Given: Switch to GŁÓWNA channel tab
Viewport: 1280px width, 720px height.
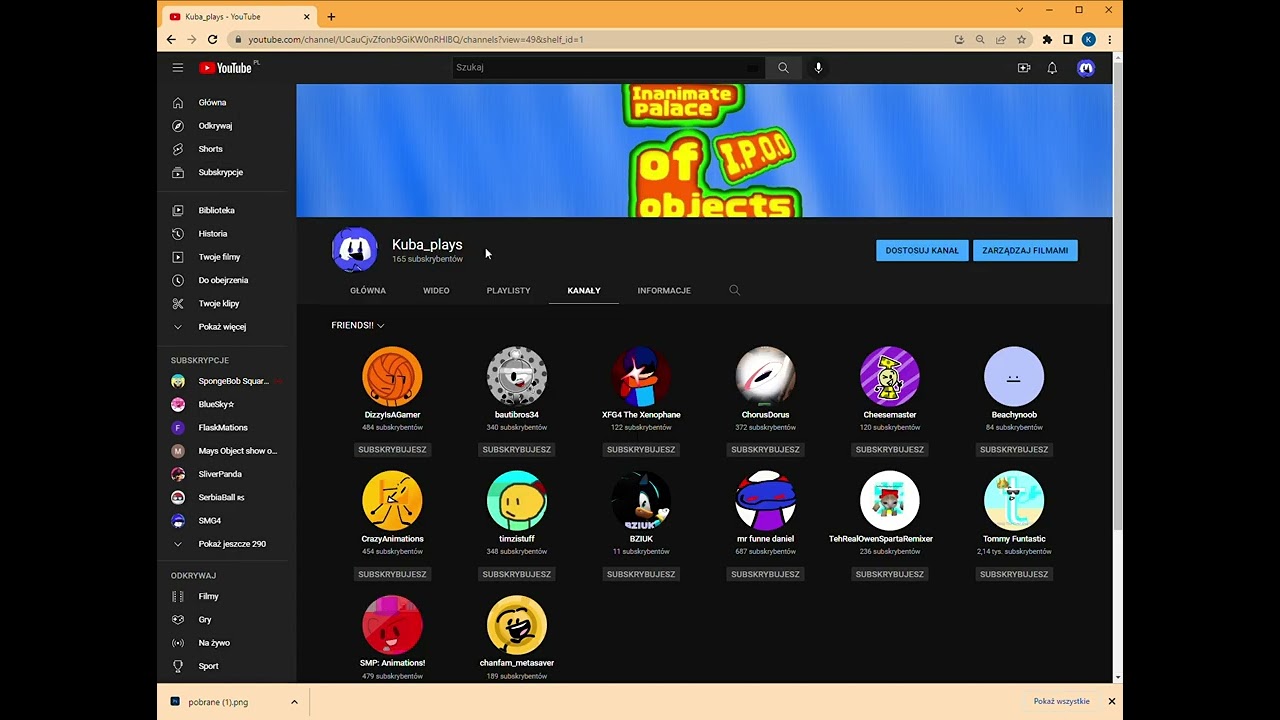Looking at the screenshot, I should click(368, 290).
